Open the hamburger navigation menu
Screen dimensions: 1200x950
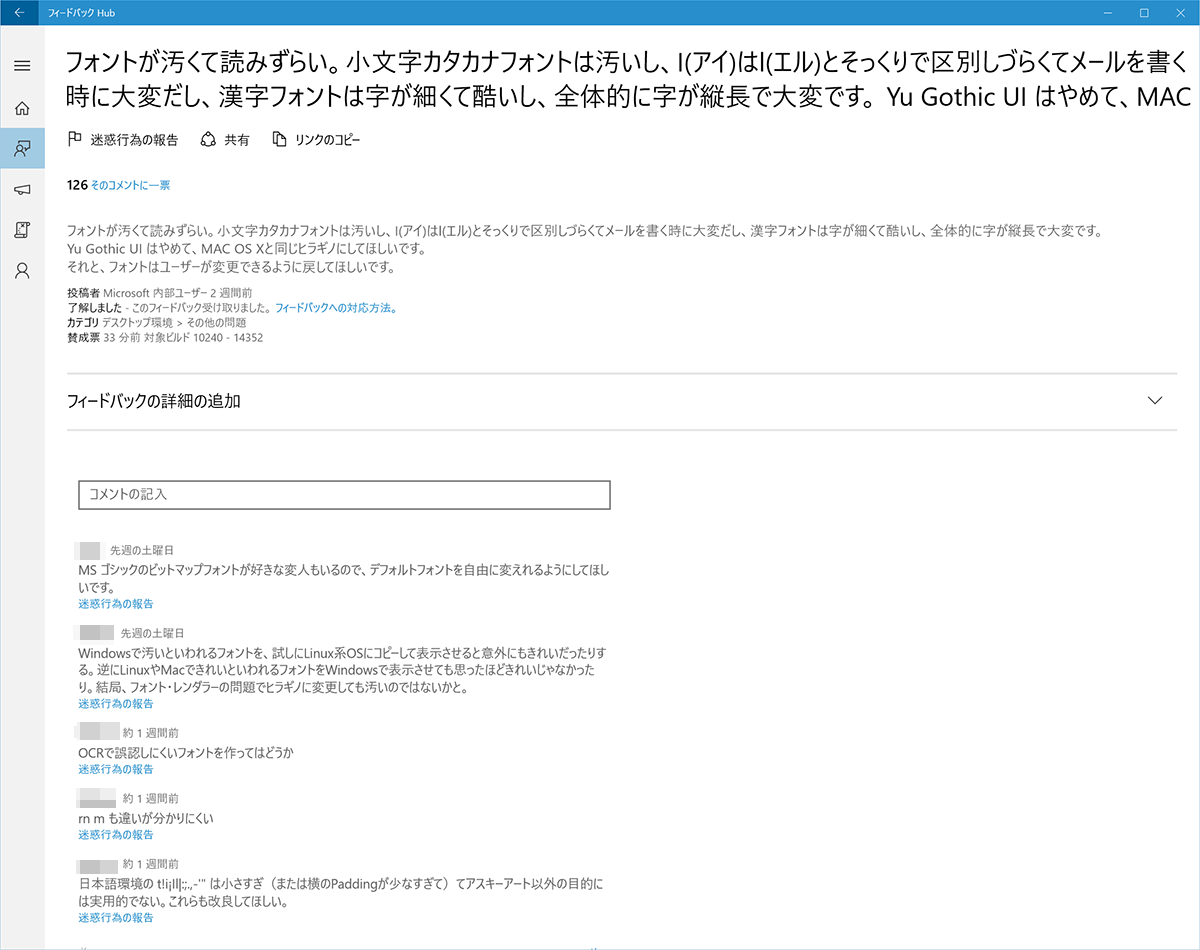(x=21, y=65)
